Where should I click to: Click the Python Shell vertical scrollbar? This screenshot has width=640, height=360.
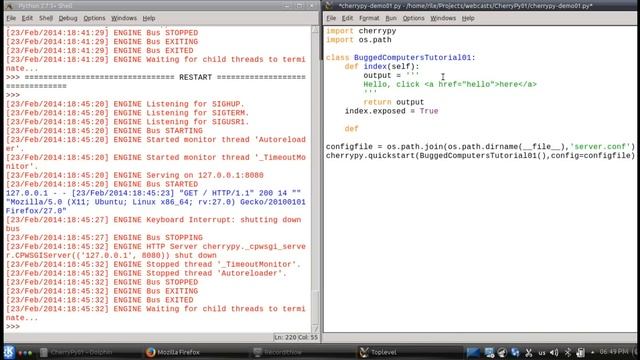pyautogui.click(x=315, y=180)
